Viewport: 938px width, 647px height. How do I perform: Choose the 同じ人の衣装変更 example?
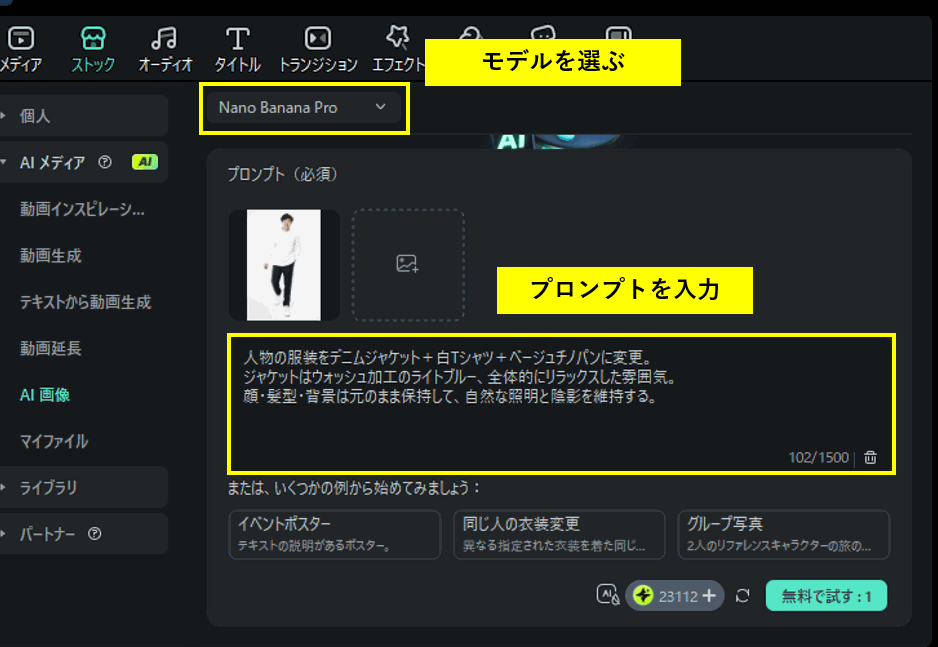(x=559, y=535)
